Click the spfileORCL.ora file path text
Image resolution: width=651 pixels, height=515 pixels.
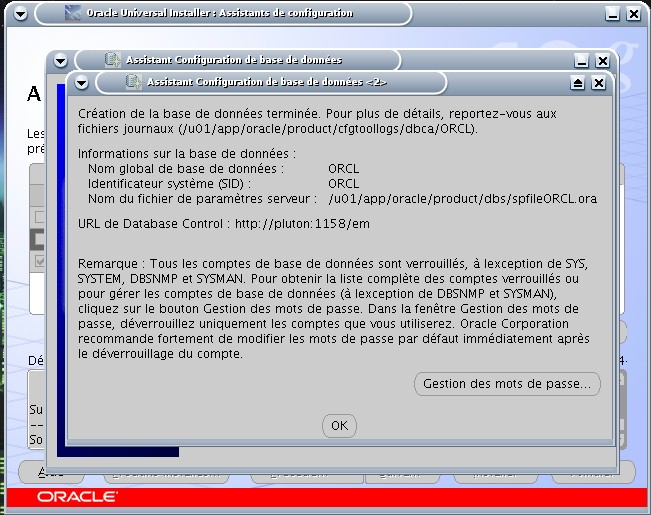(x=463, y=199)
